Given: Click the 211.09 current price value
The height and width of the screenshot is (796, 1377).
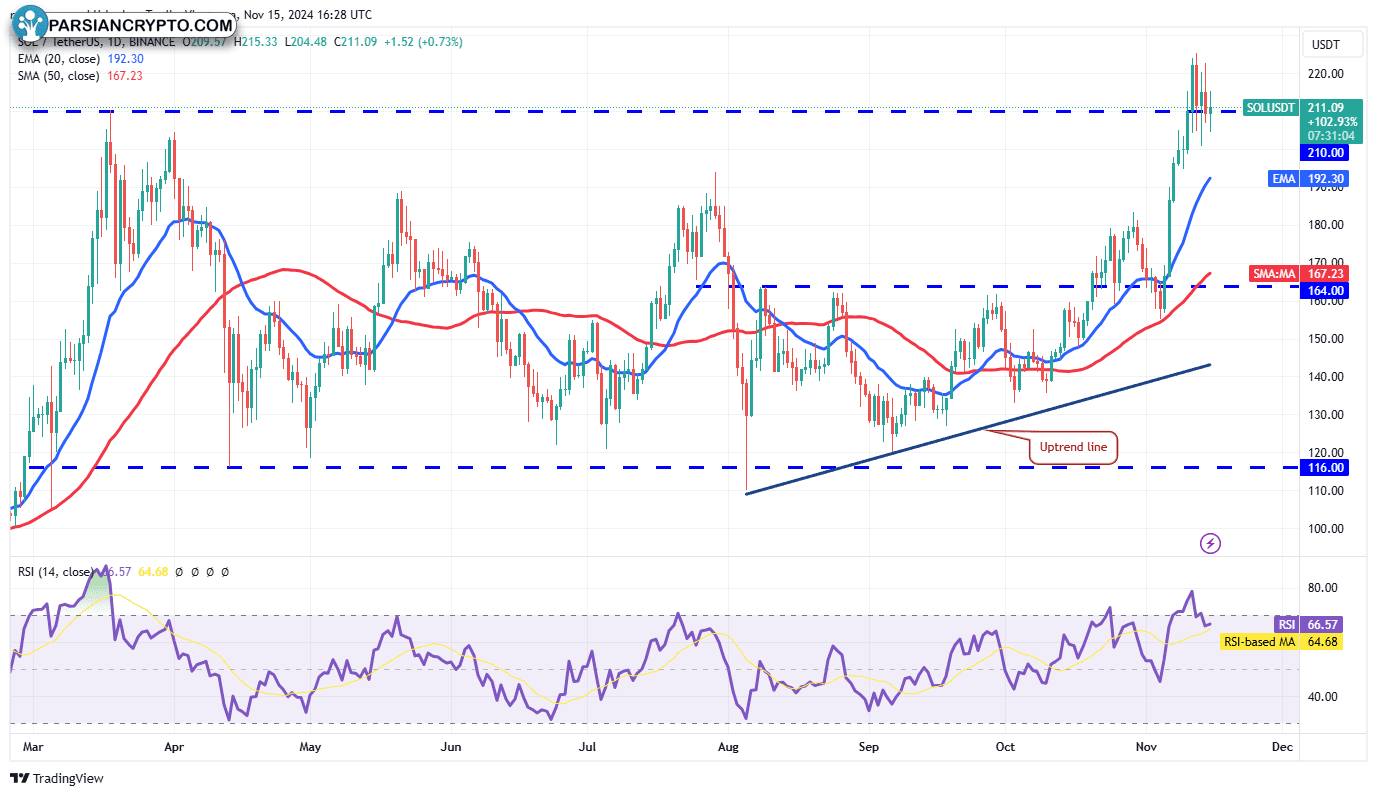Looking at the screenshot, I should [x=1324, y=107].
